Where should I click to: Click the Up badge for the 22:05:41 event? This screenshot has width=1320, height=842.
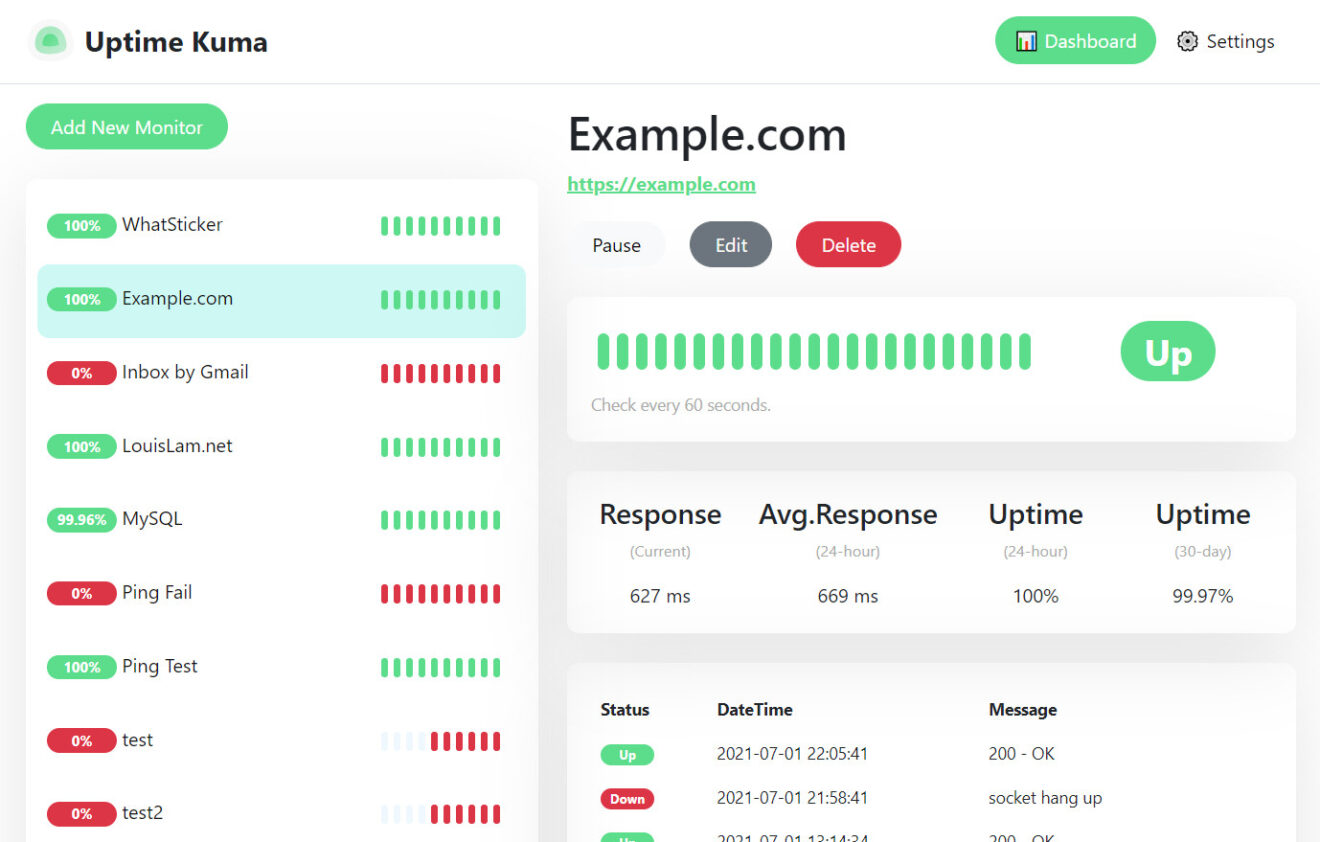[x=627, y=754]
